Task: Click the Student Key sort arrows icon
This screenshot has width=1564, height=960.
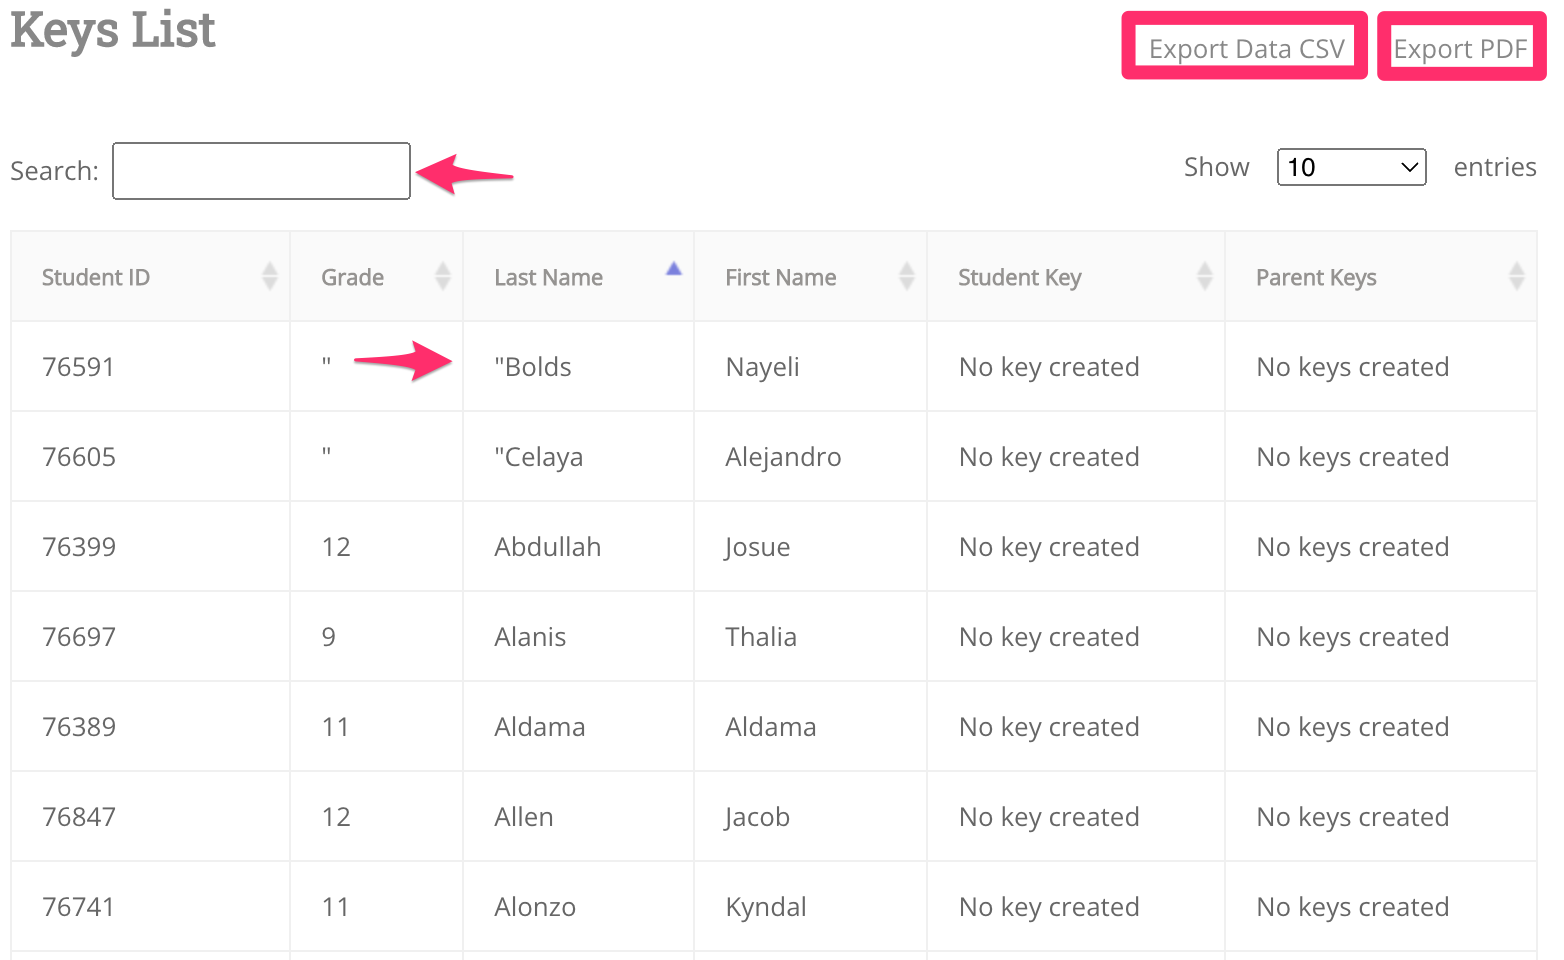Action: 1204,276
